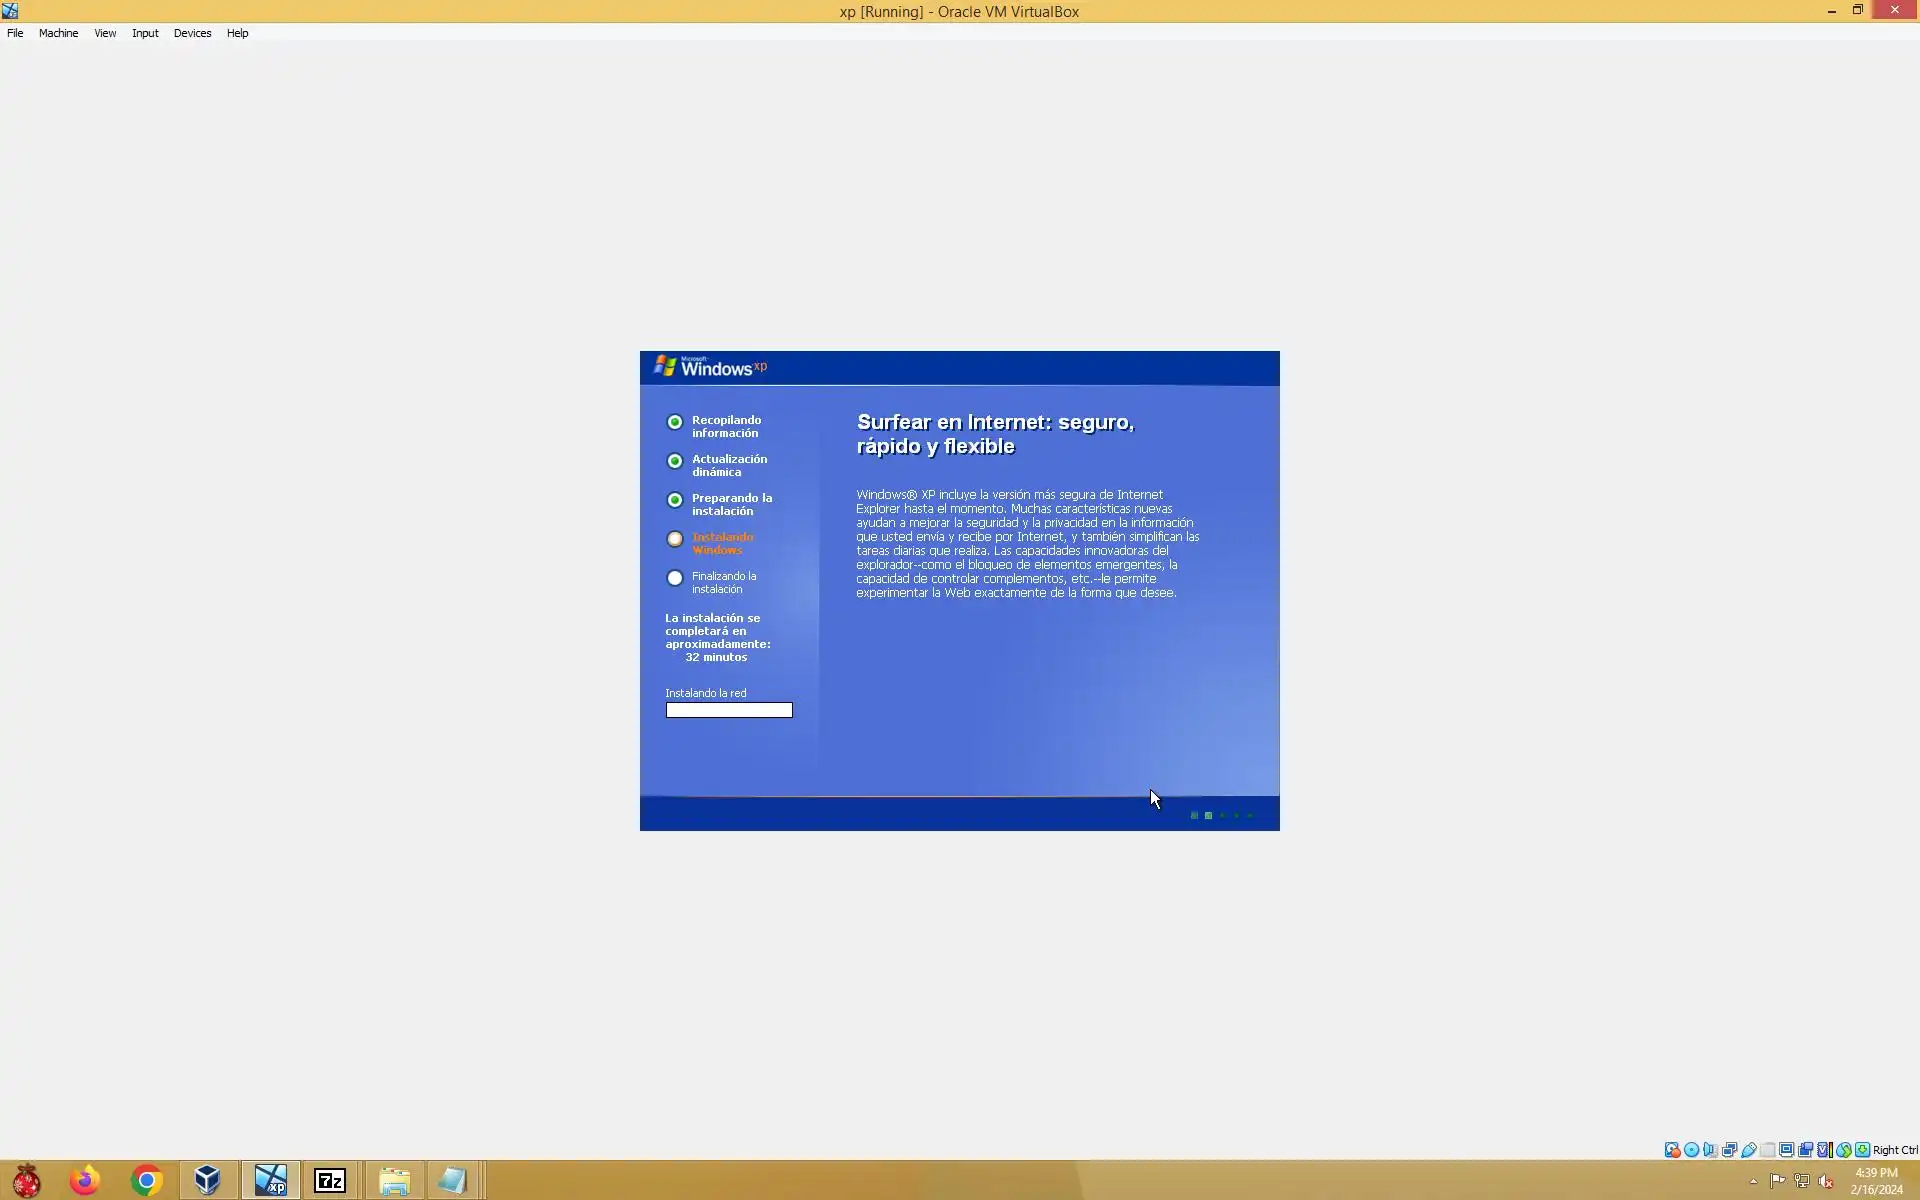Open the View menu
This screenshot has height=1200, width=1920.
pos(105,33)
